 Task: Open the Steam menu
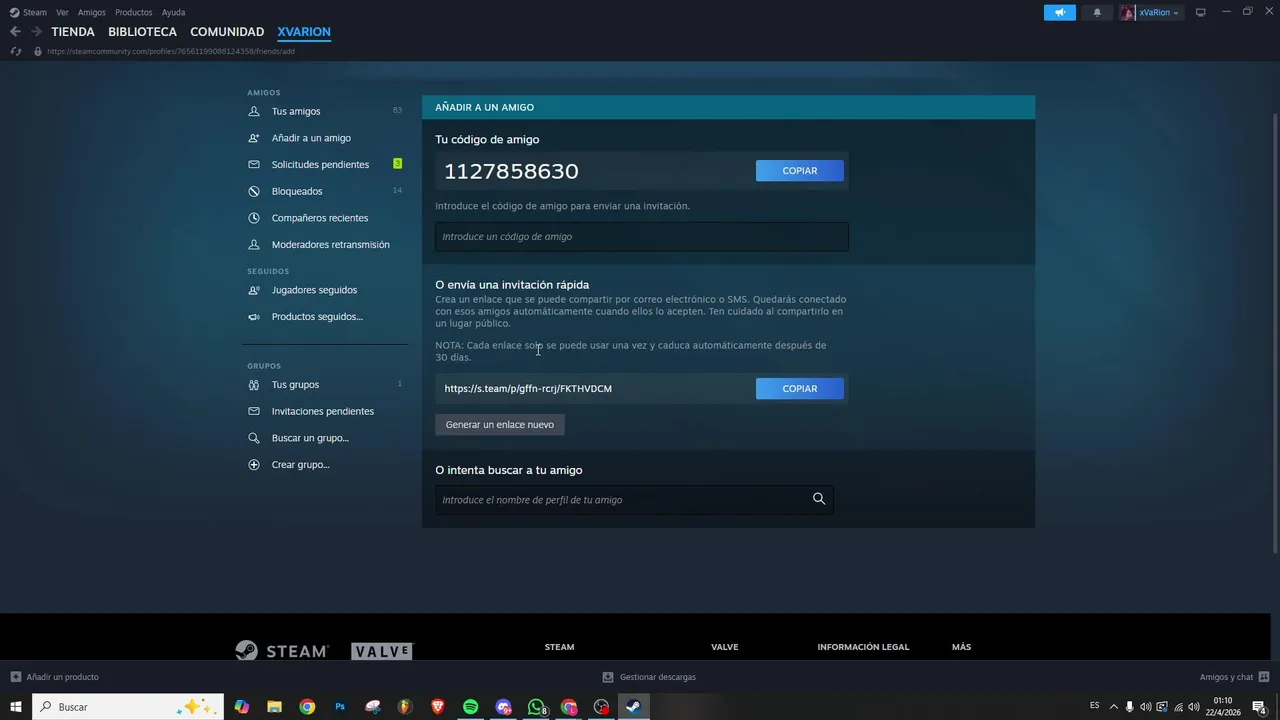35,12
